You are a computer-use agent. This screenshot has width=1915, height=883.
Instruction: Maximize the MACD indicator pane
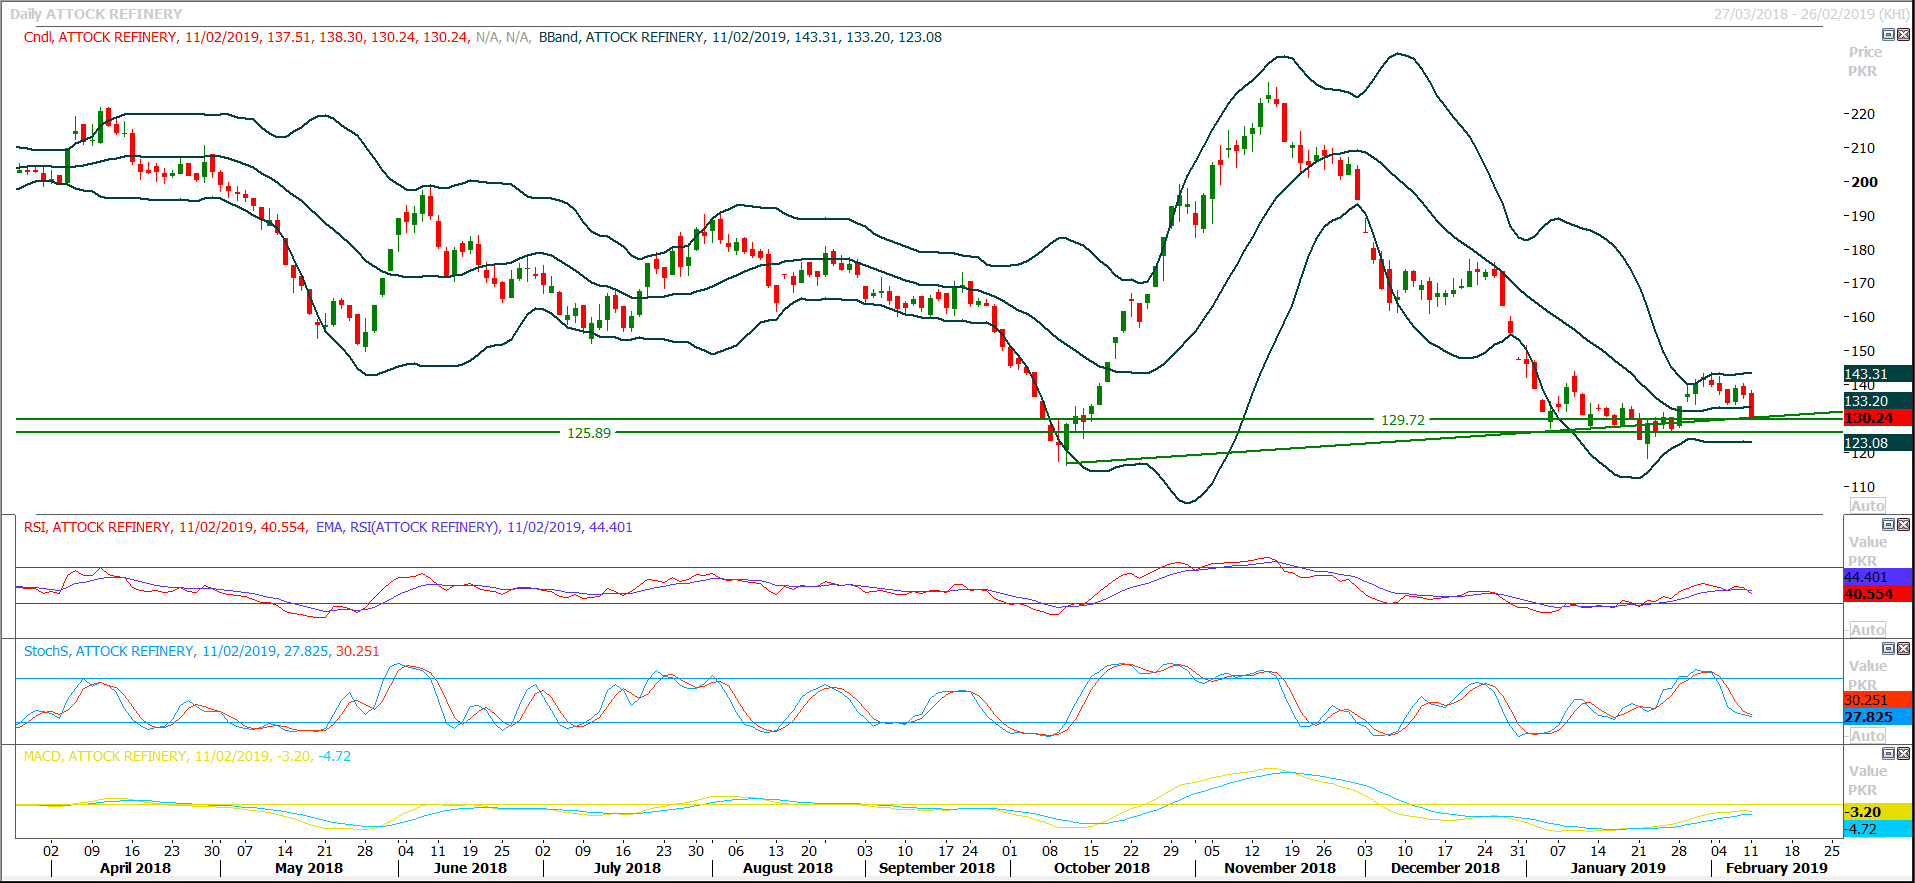[x=1888, y=754]
